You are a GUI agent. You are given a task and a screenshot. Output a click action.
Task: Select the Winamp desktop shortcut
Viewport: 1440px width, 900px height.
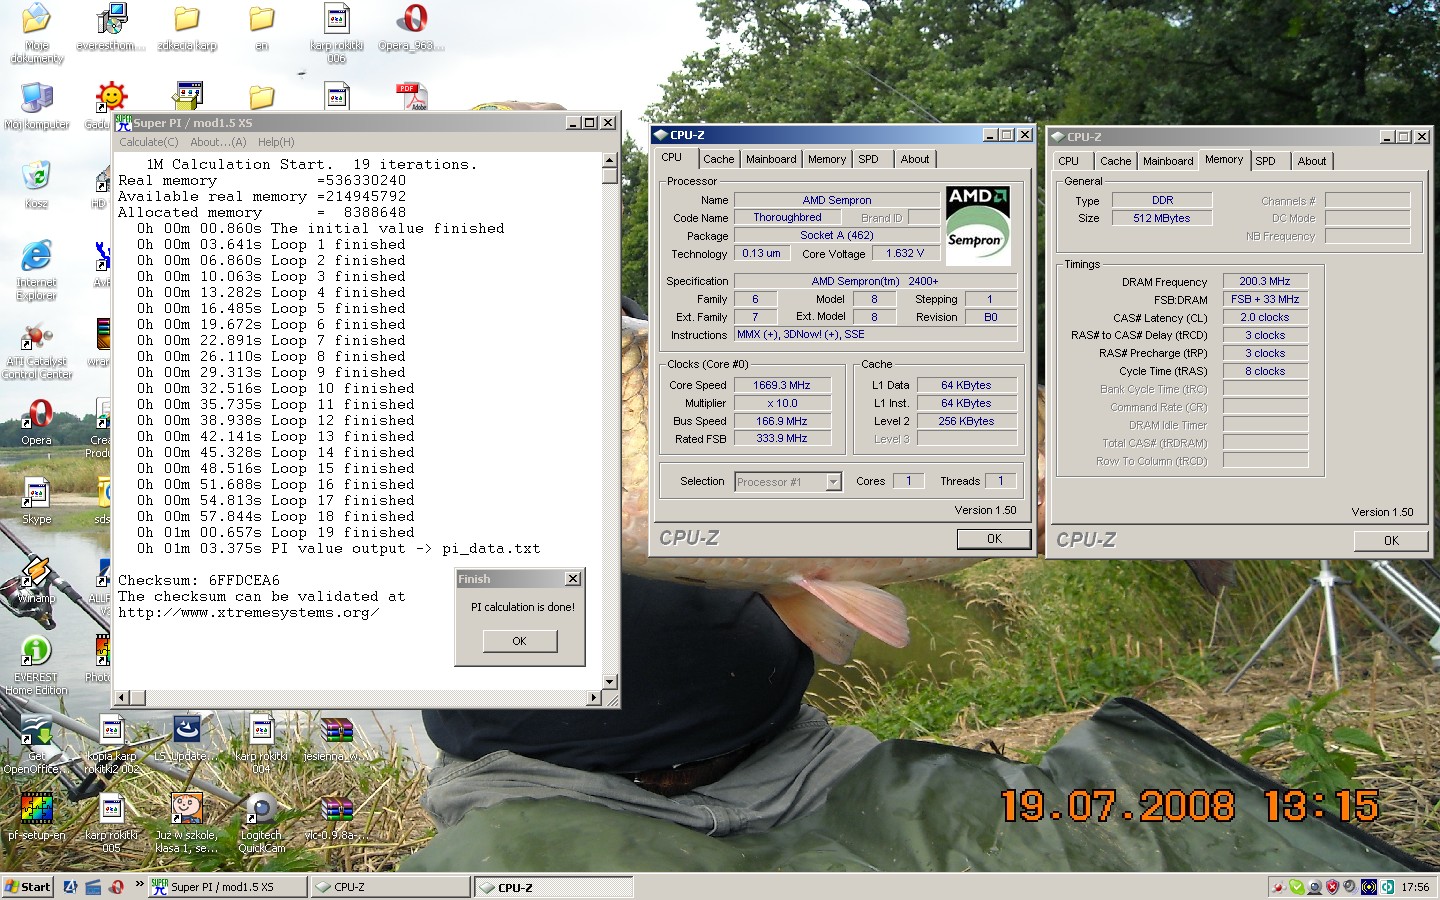(x=37, y=580)
